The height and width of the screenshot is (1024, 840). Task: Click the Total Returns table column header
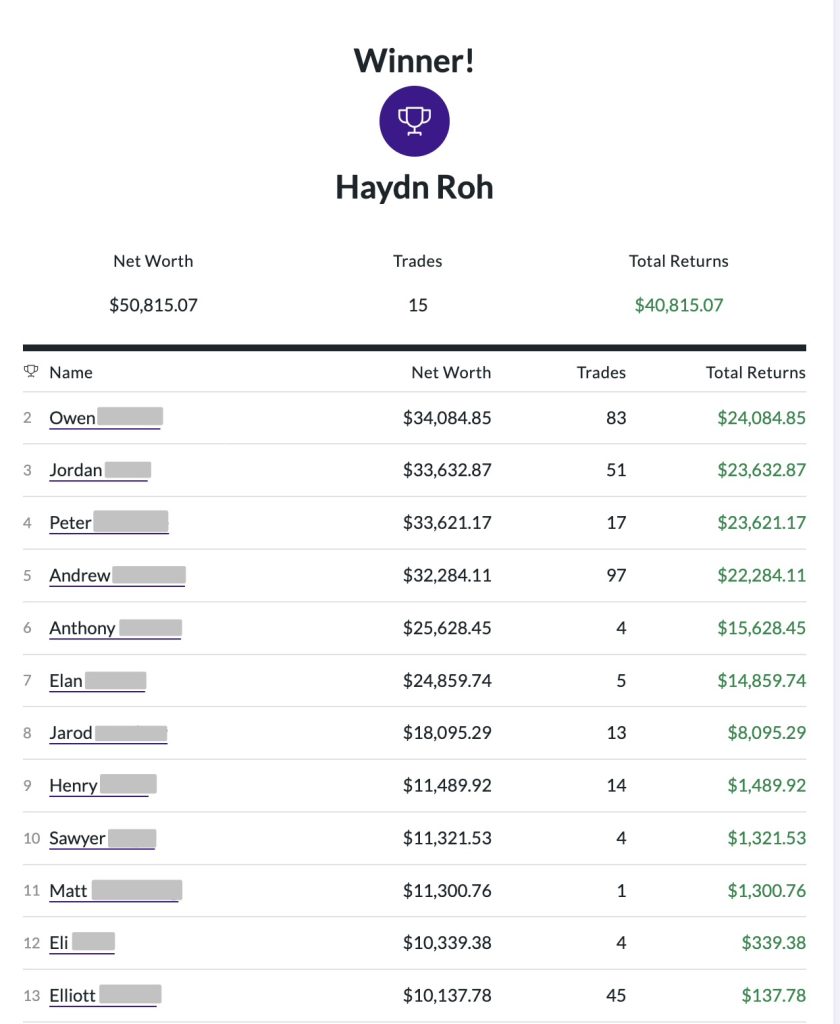point(755,372)
